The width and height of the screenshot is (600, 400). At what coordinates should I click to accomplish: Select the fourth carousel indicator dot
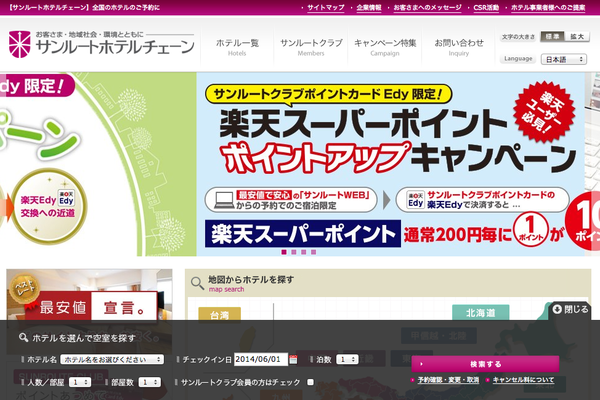point(314,252)
